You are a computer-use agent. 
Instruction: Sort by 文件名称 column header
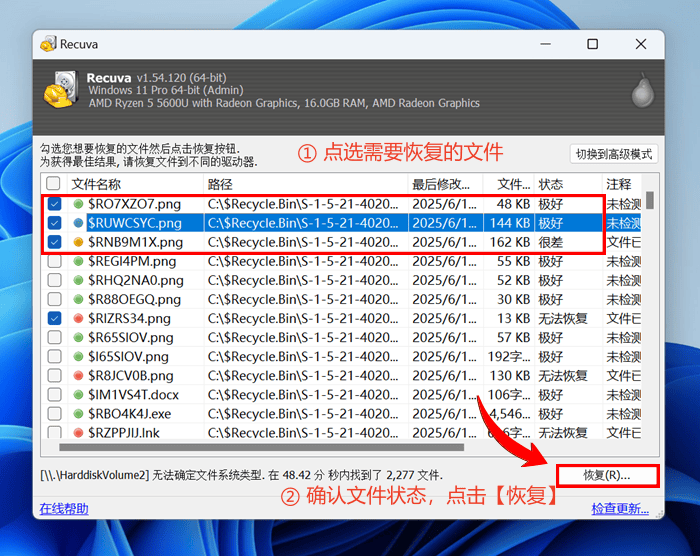pyautogui.click(x=135, y=184)
